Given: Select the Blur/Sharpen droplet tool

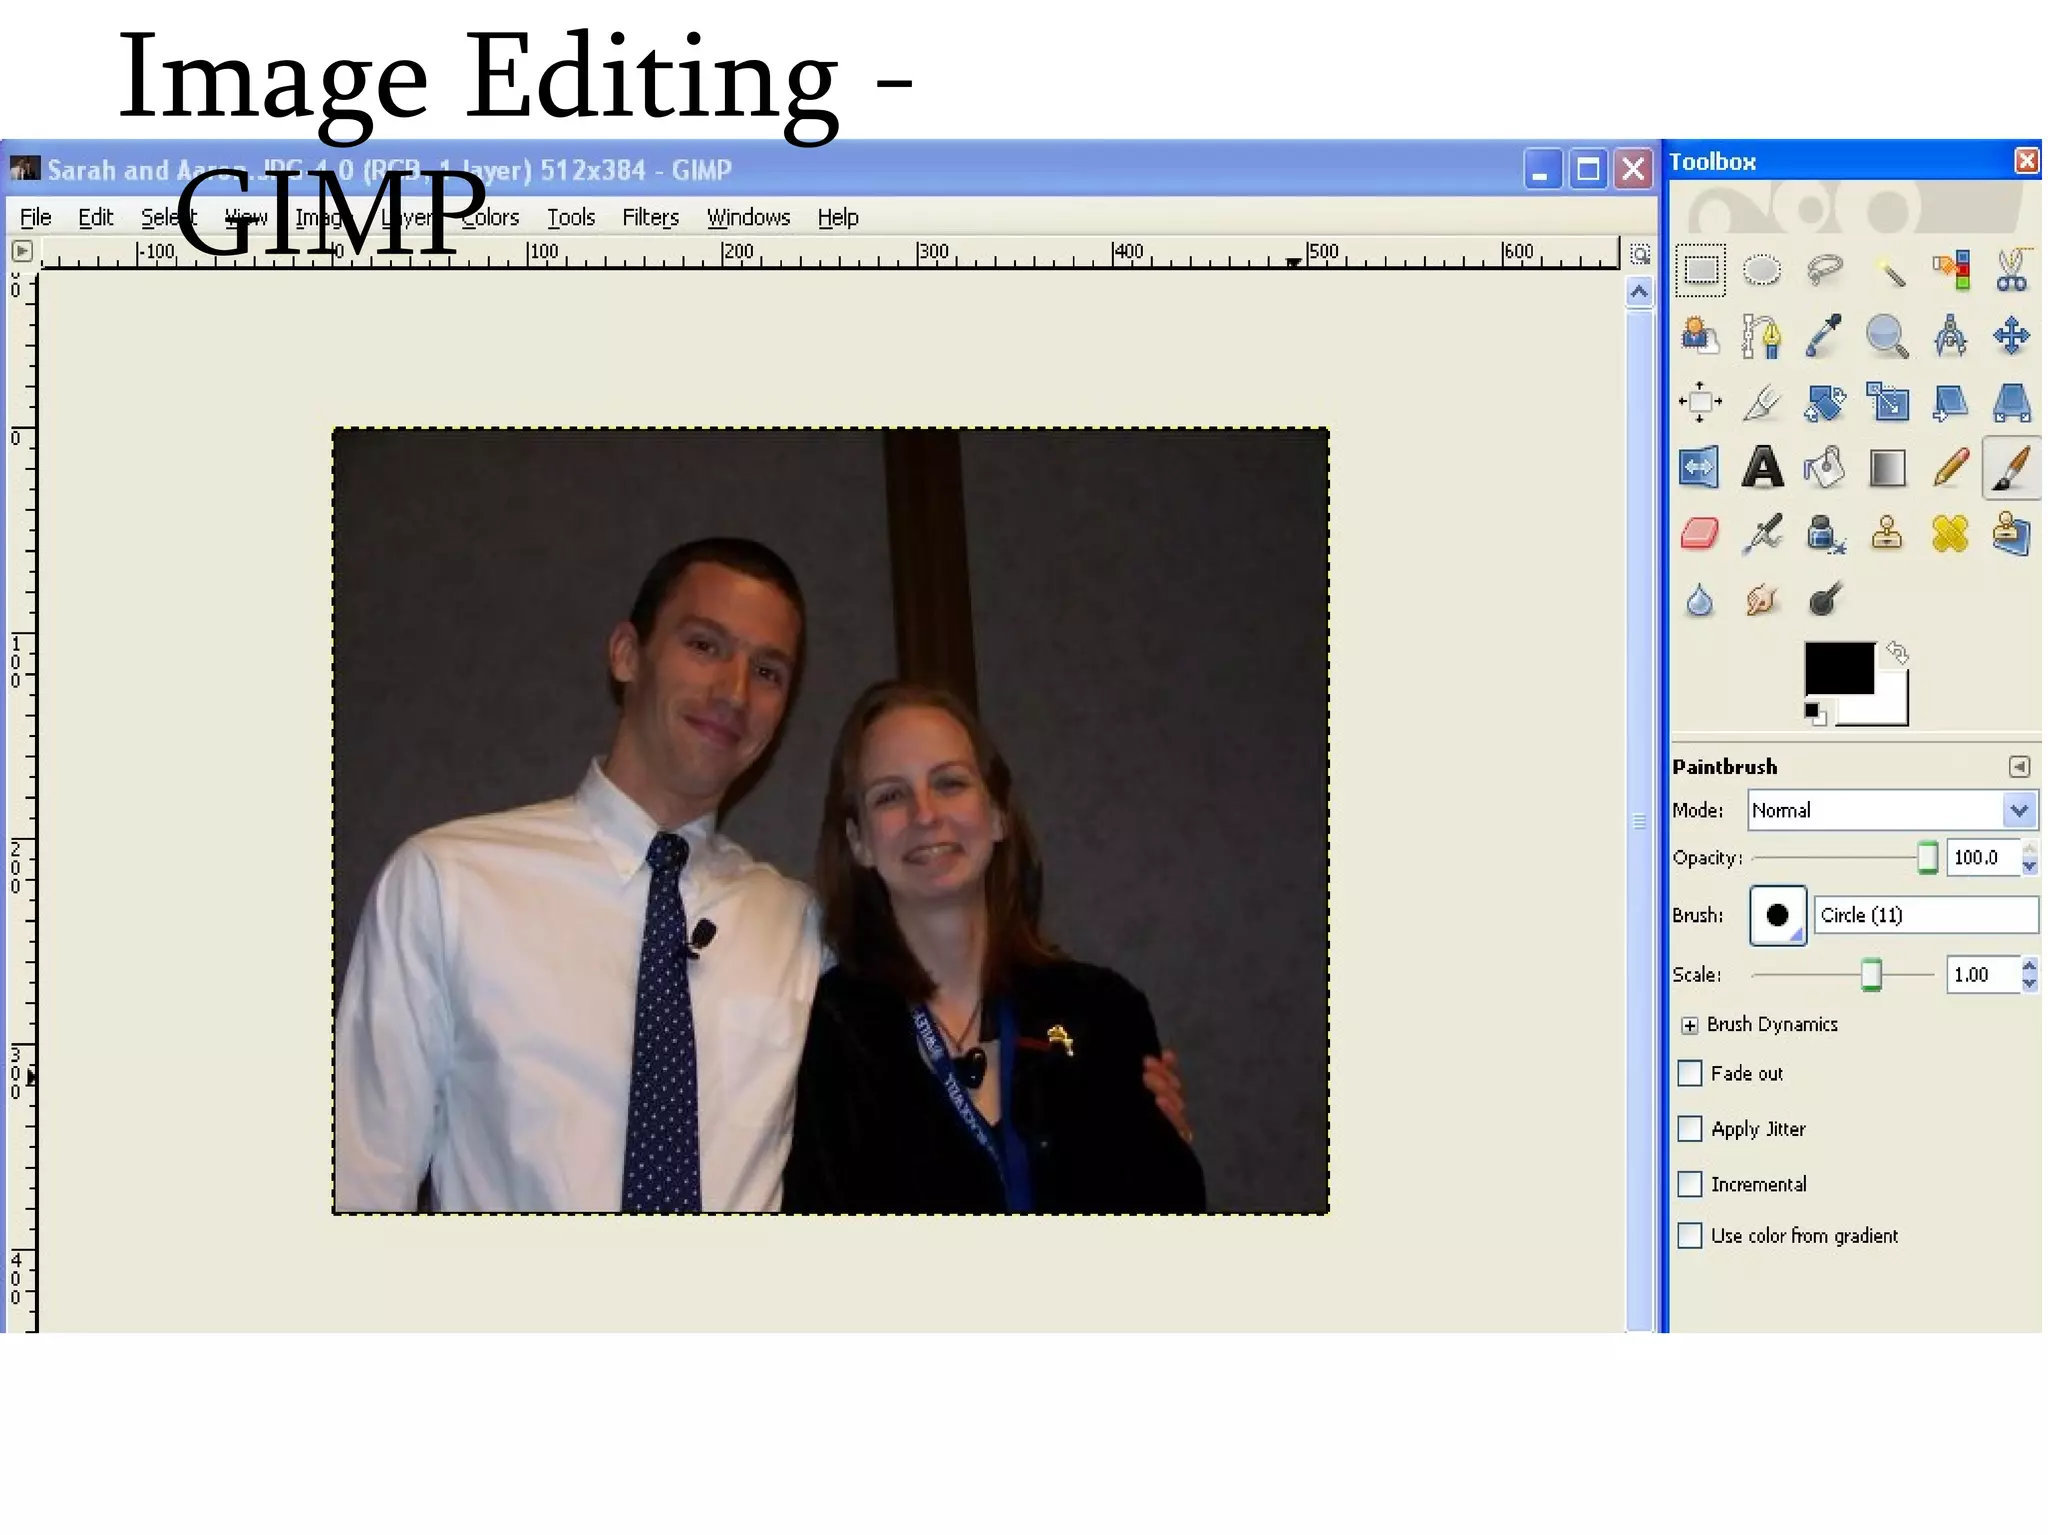Looking at the screenshot, I should [x=1700, y=600].
